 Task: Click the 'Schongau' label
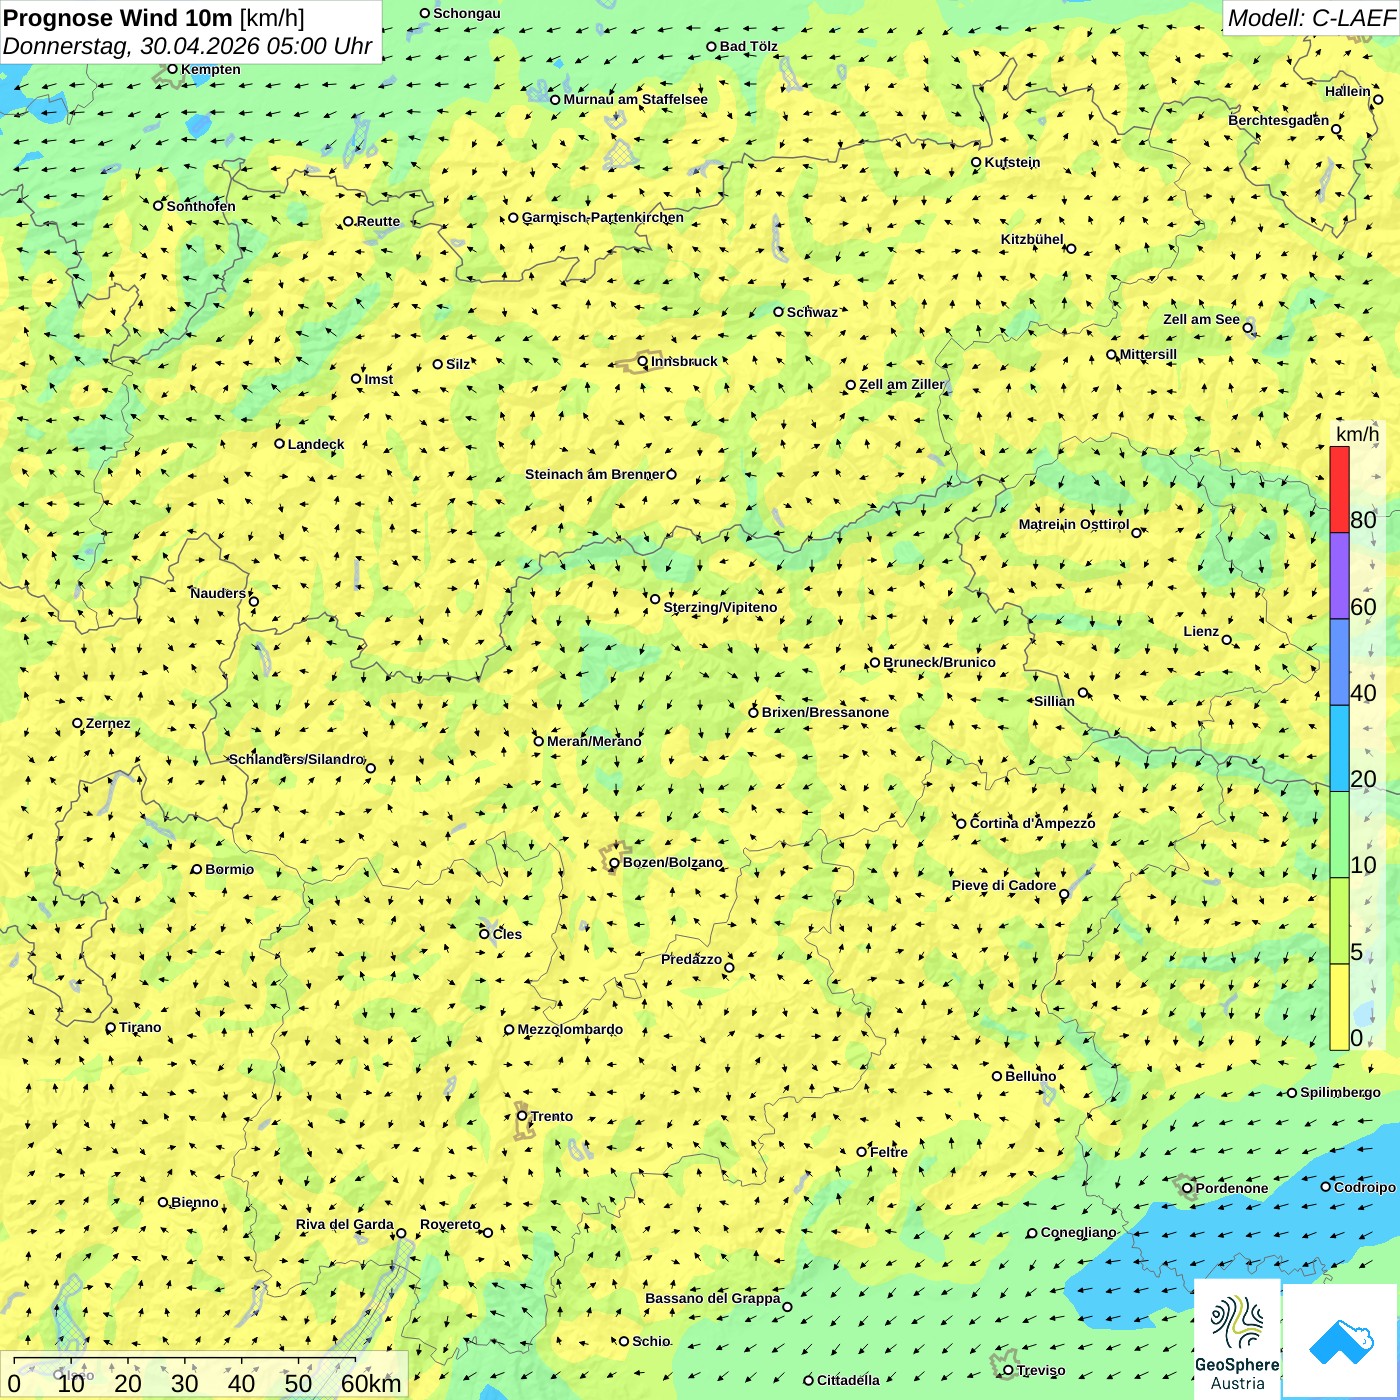click(x=467, y=13)
